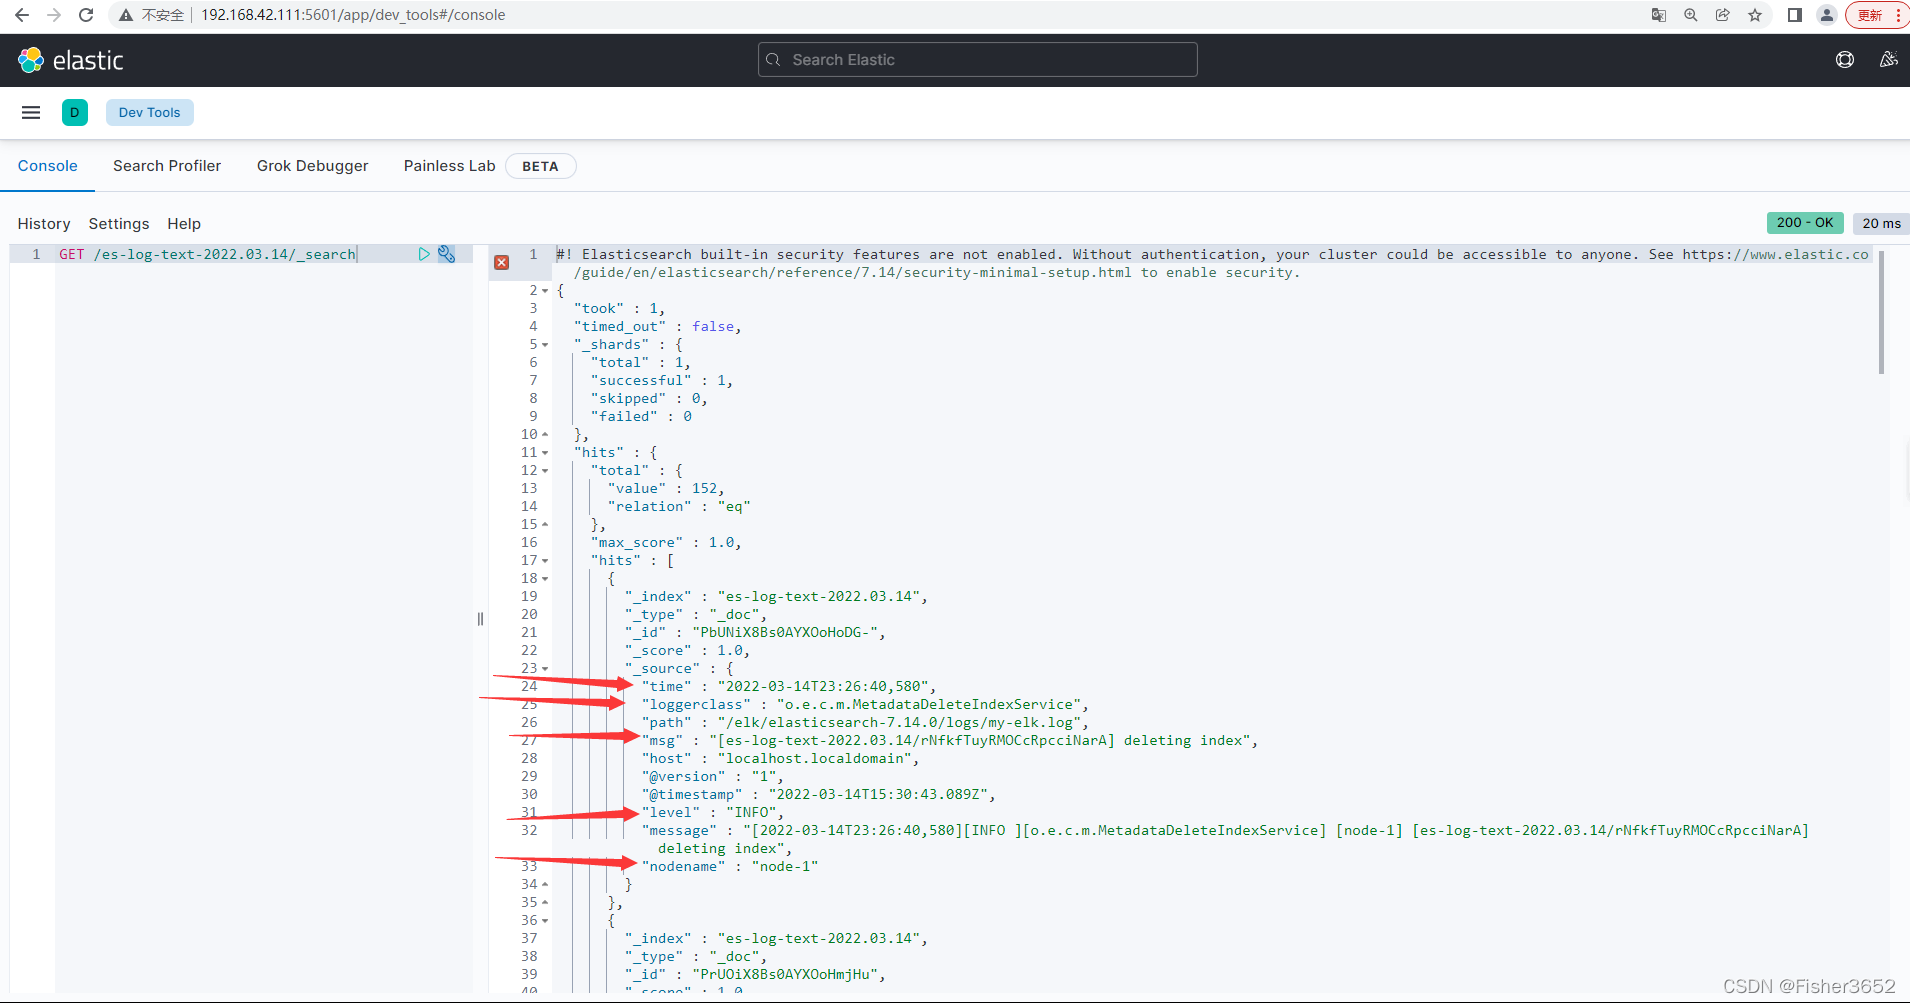The image size is (1910, 1003).
Task: Collapse first hit object on line 18
Action: click(545, 579)
